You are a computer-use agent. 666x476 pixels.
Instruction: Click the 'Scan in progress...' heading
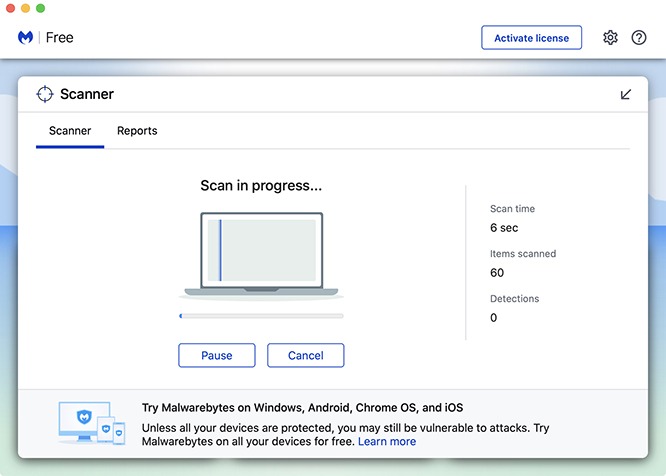point(261,186)
